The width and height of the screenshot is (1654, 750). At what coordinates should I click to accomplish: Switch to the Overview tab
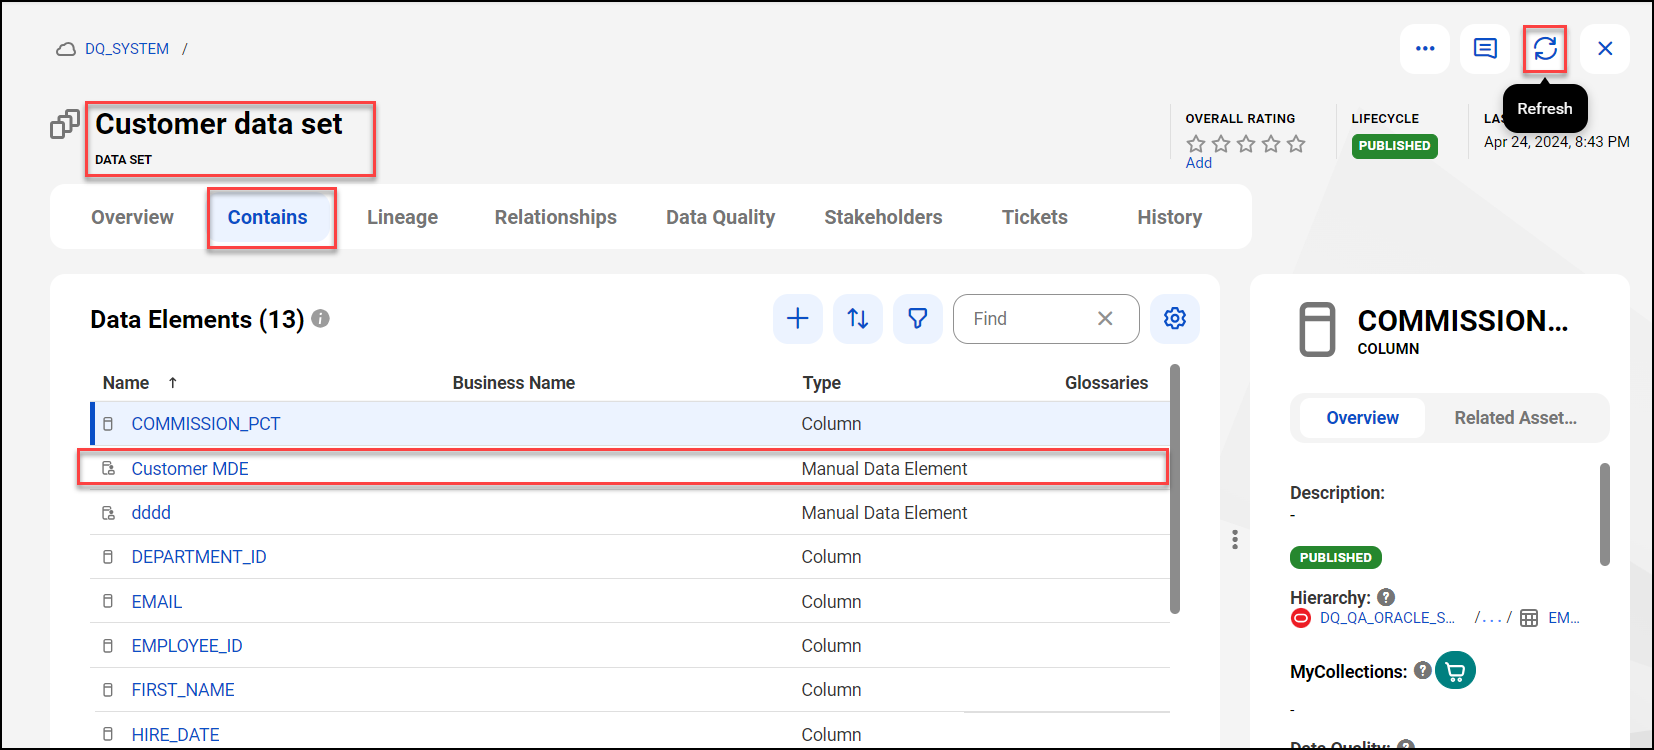[132, 217]
